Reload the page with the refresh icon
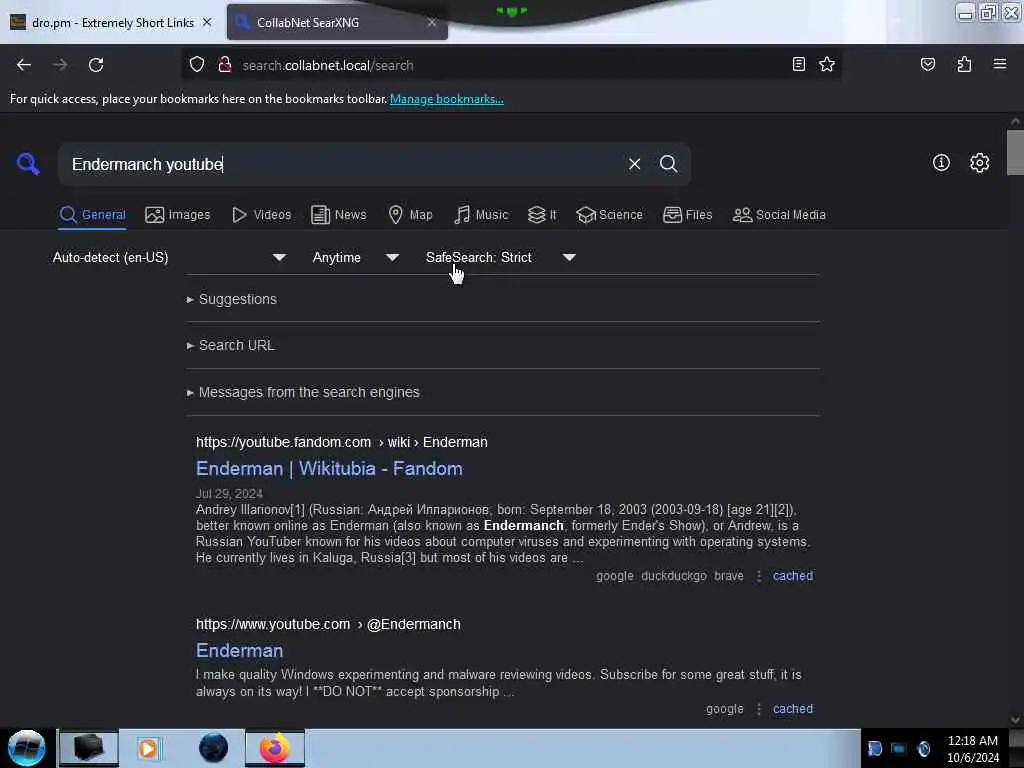The image size is (1024, 768). (96, 65)
